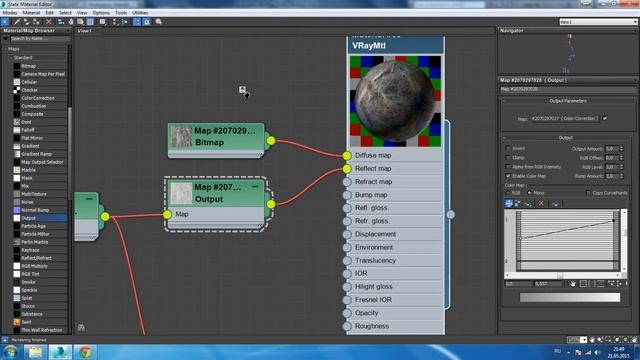Click the Scale Point curve tool
This screenshot has width=640, height=360.
518,203
